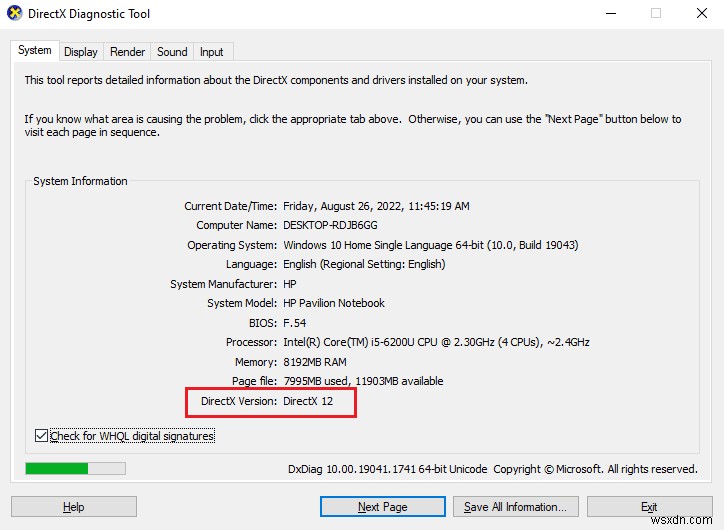Minimize the DirectX Diagnostic Tool window
Image resolution: width=724 pixels, height=530 pixels.
[611, 13]
